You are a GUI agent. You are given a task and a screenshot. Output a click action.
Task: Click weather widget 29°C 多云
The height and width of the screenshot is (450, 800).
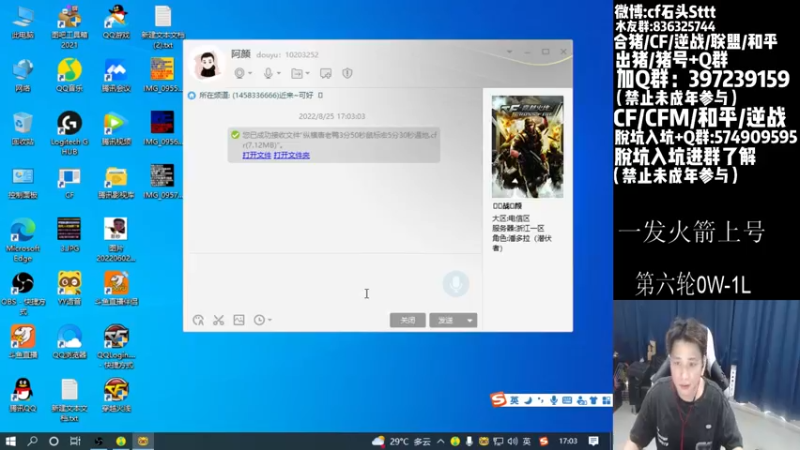[x=401, y=441]
